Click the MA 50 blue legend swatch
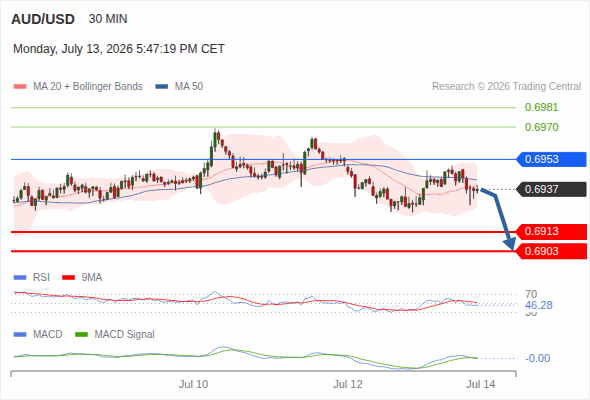Image resolution: width=590 pixels, height=400 pixels. (x=162, y=87)
